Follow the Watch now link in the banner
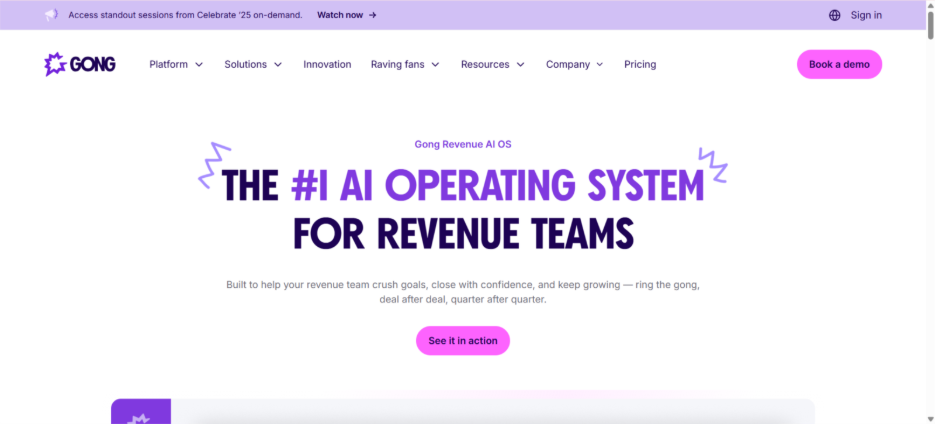 pos(339,15)
